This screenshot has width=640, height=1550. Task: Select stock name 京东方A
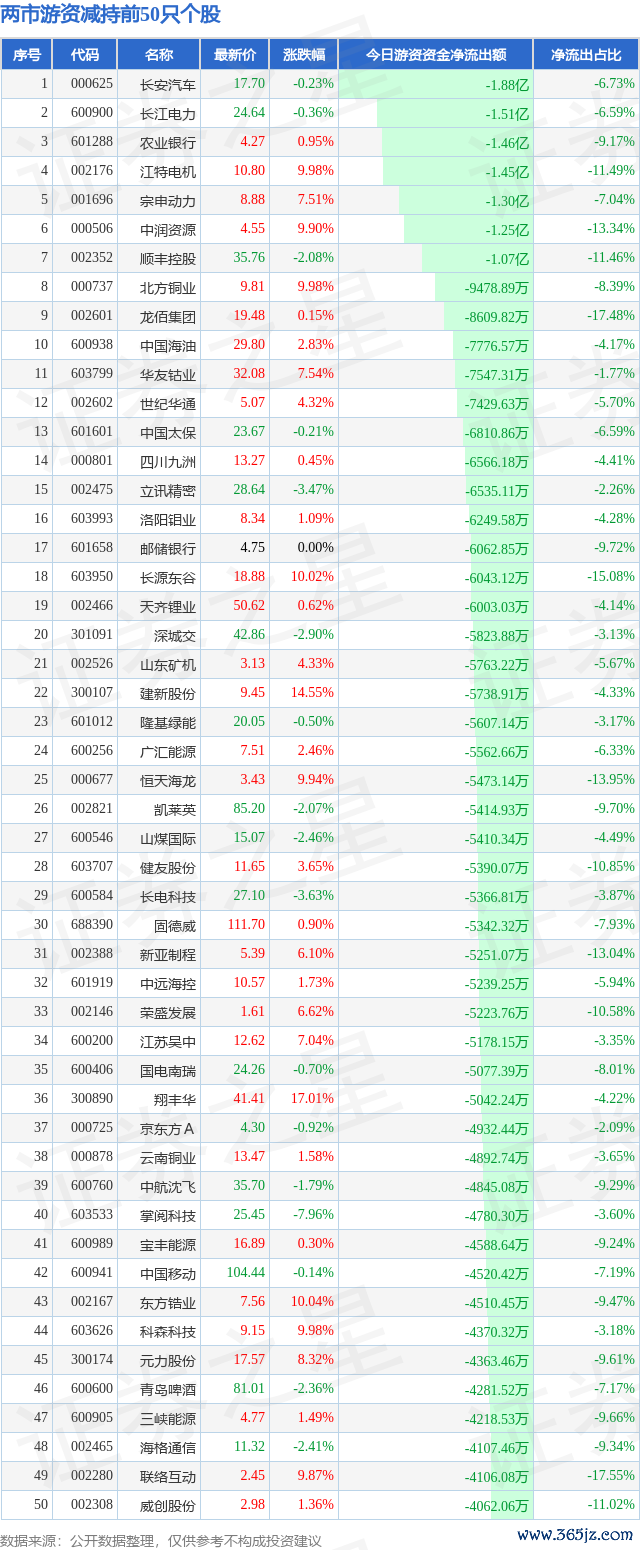click(168, 1128)
